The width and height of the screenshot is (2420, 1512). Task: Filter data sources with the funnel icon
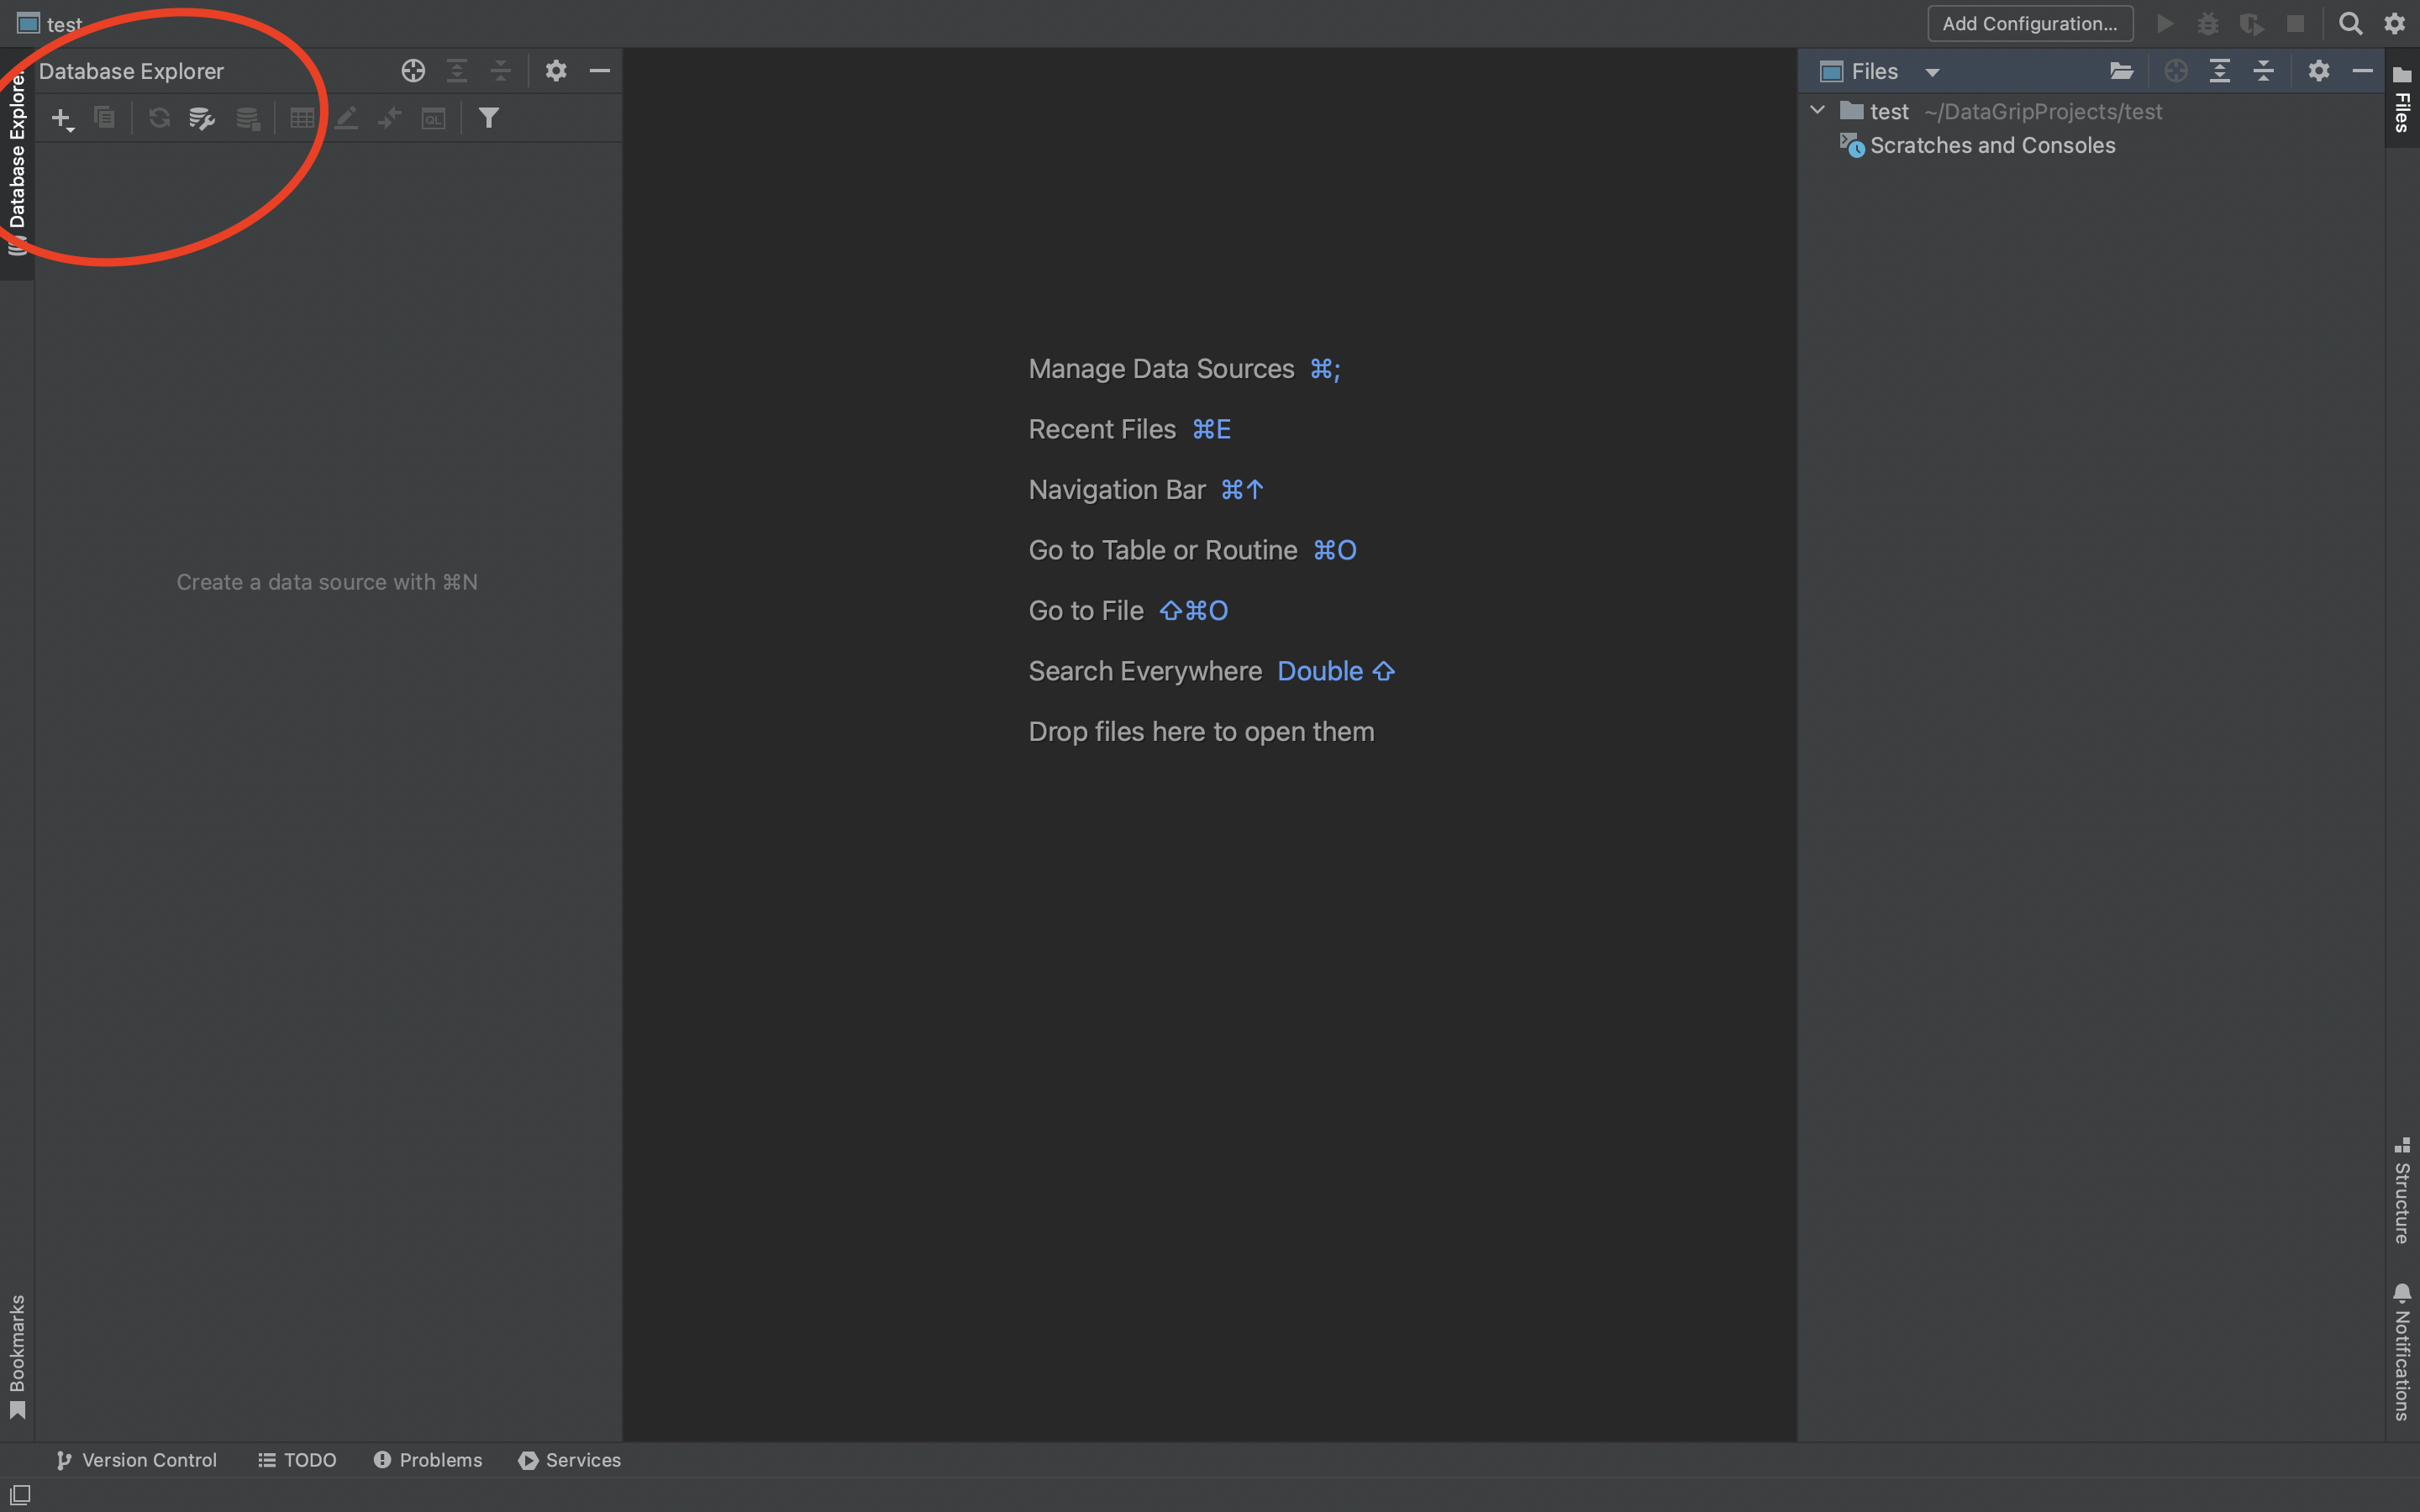(489, 117)
